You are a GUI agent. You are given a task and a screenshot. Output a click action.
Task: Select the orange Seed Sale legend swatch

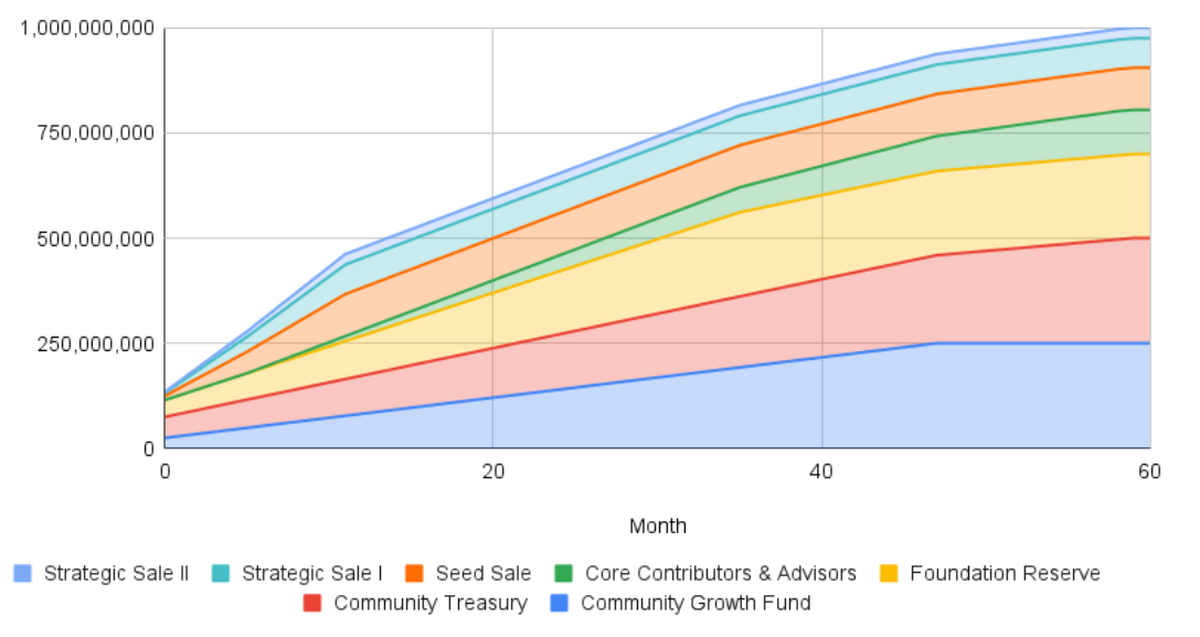tap(415, 574)
